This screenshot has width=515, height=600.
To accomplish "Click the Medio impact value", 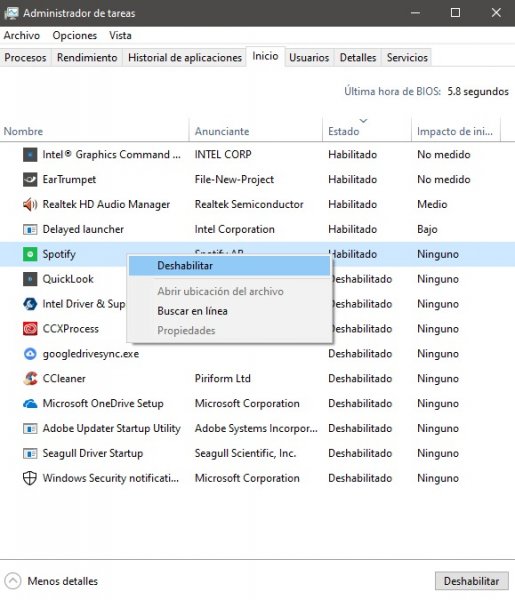I will coord(432,204).
